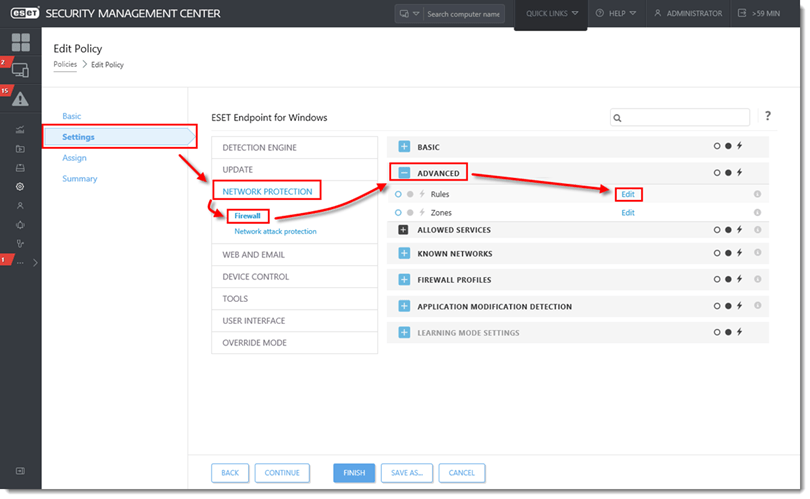Image resolution: width=810 pixels, height=499 pixels.
Task: Open the Web and Email category
Action: (x=294, y=255)
